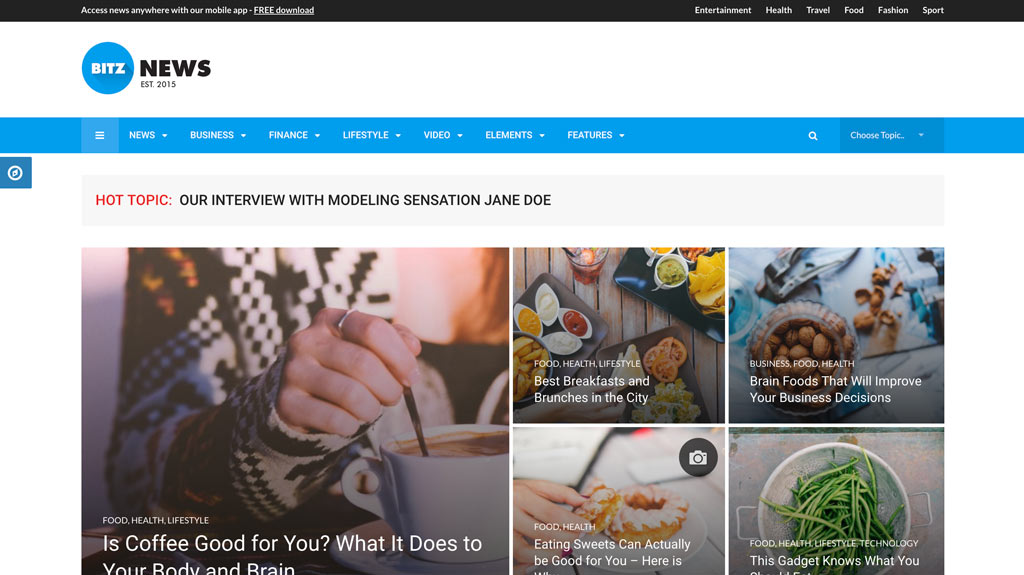Viewport: 1024px width, 575px height.
Task: Open the Elements menu
Action: (515, 135)
